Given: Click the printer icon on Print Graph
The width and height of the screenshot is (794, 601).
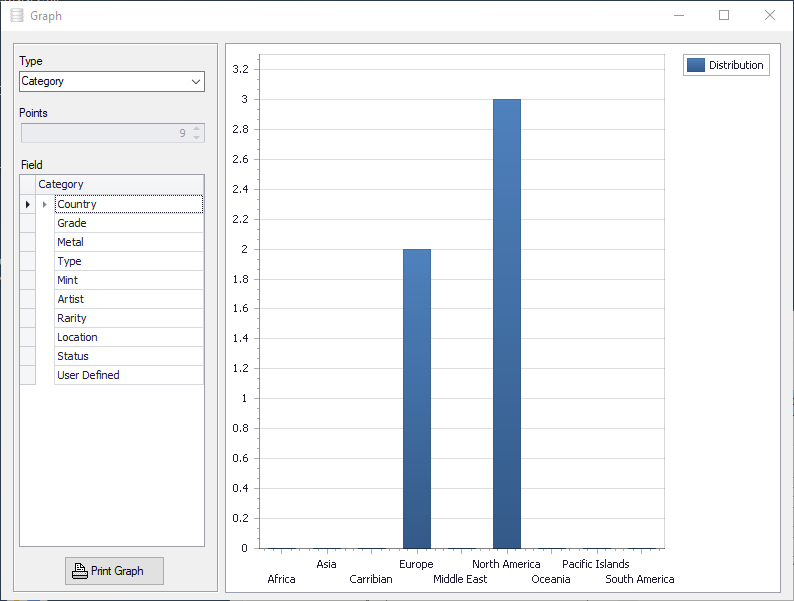Looking at the screenshot, I should (x=80, y=571).
